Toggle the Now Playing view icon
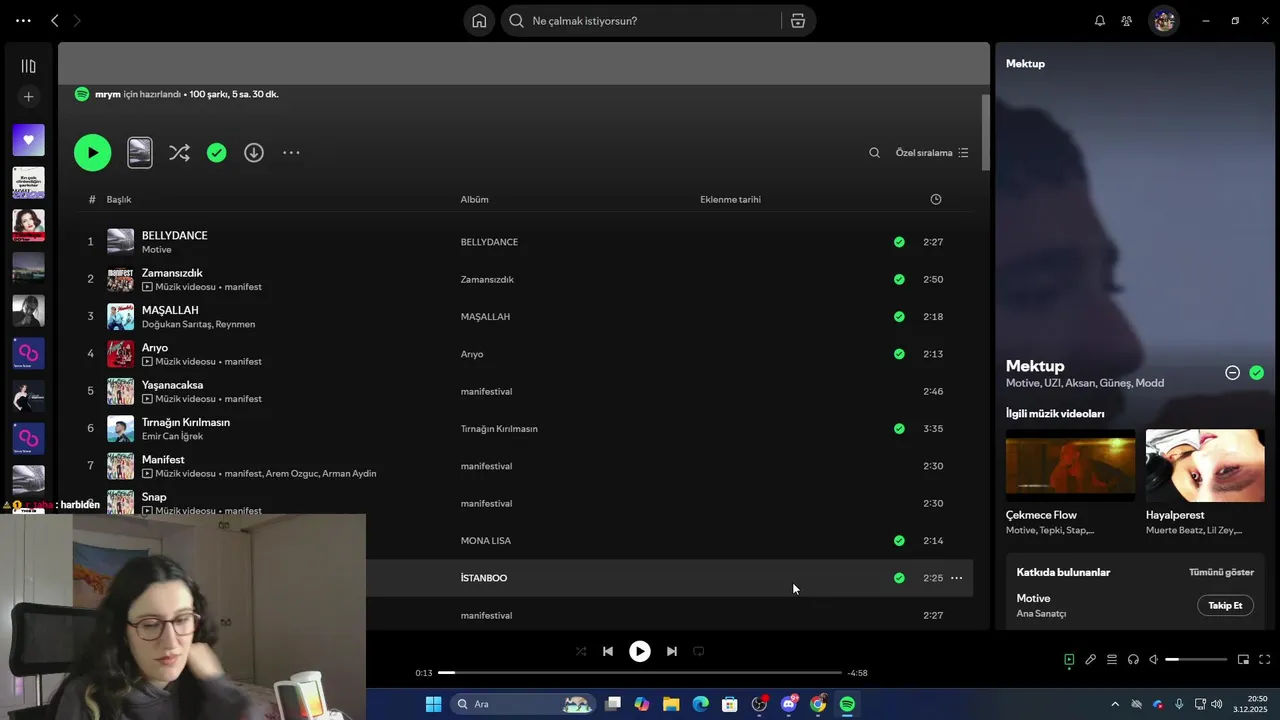This screenshot has height=720, width=1280. [x=1069, y=660]
